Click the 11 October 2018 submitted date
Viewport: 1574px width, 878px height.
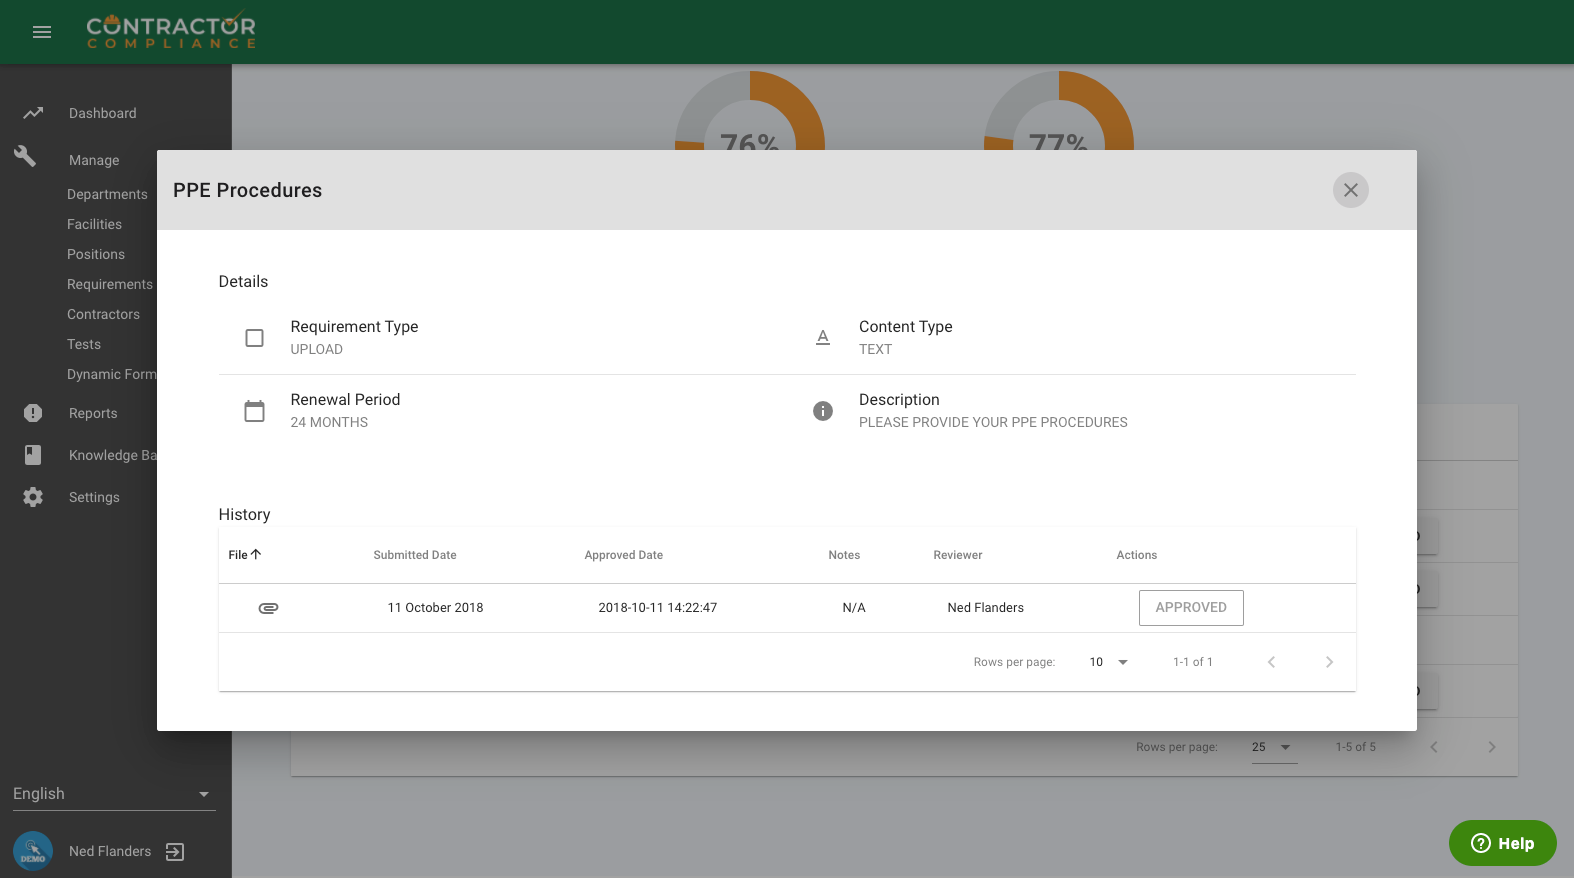pyautogui.click(x=435, y=608)
